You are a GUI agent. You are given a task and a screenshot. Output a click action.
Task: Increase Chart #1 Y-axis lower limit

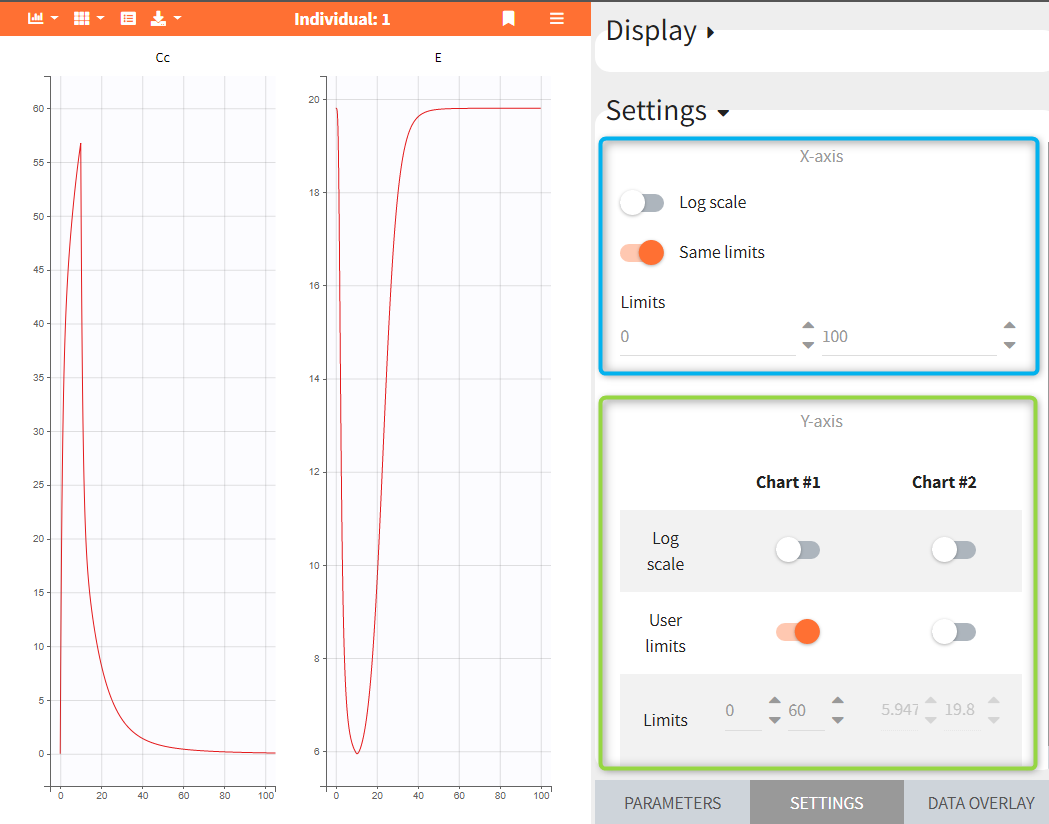pos(774,701)
